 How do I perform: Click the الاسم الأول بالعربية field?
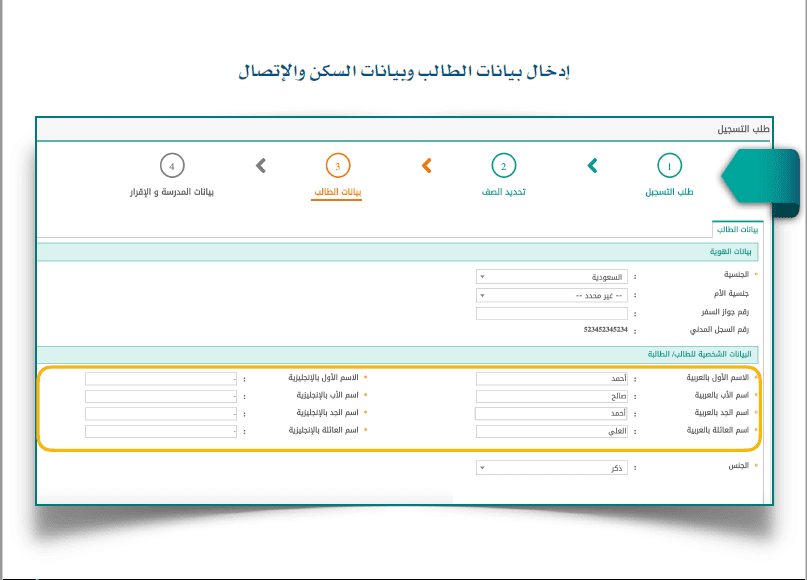(x=552, y=379)
